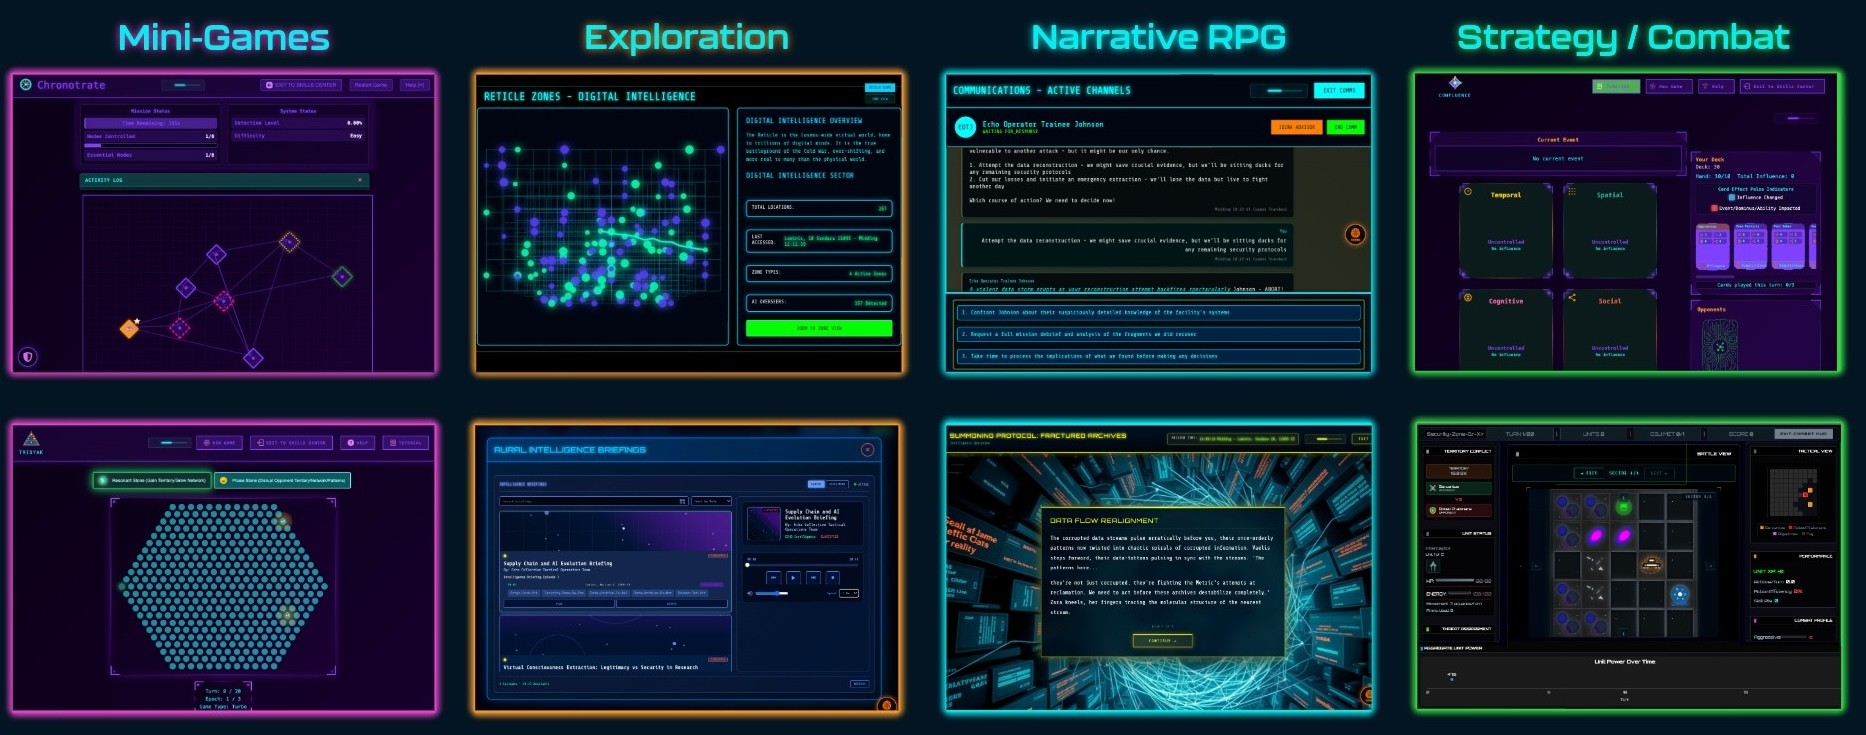Toggle the Phase Stone option
Viewport: 1866px width, 735px height.
tap(282, 480)
